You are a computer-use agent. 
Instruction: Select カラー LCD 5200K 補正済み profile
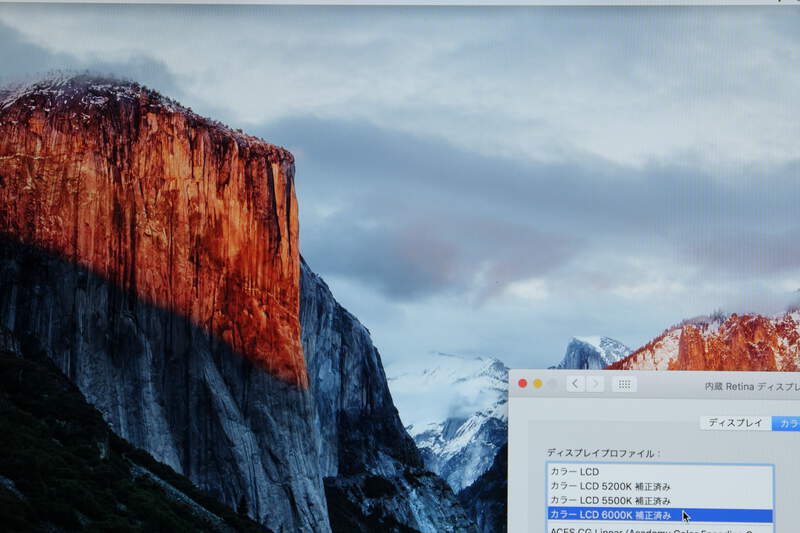[660, 487]
